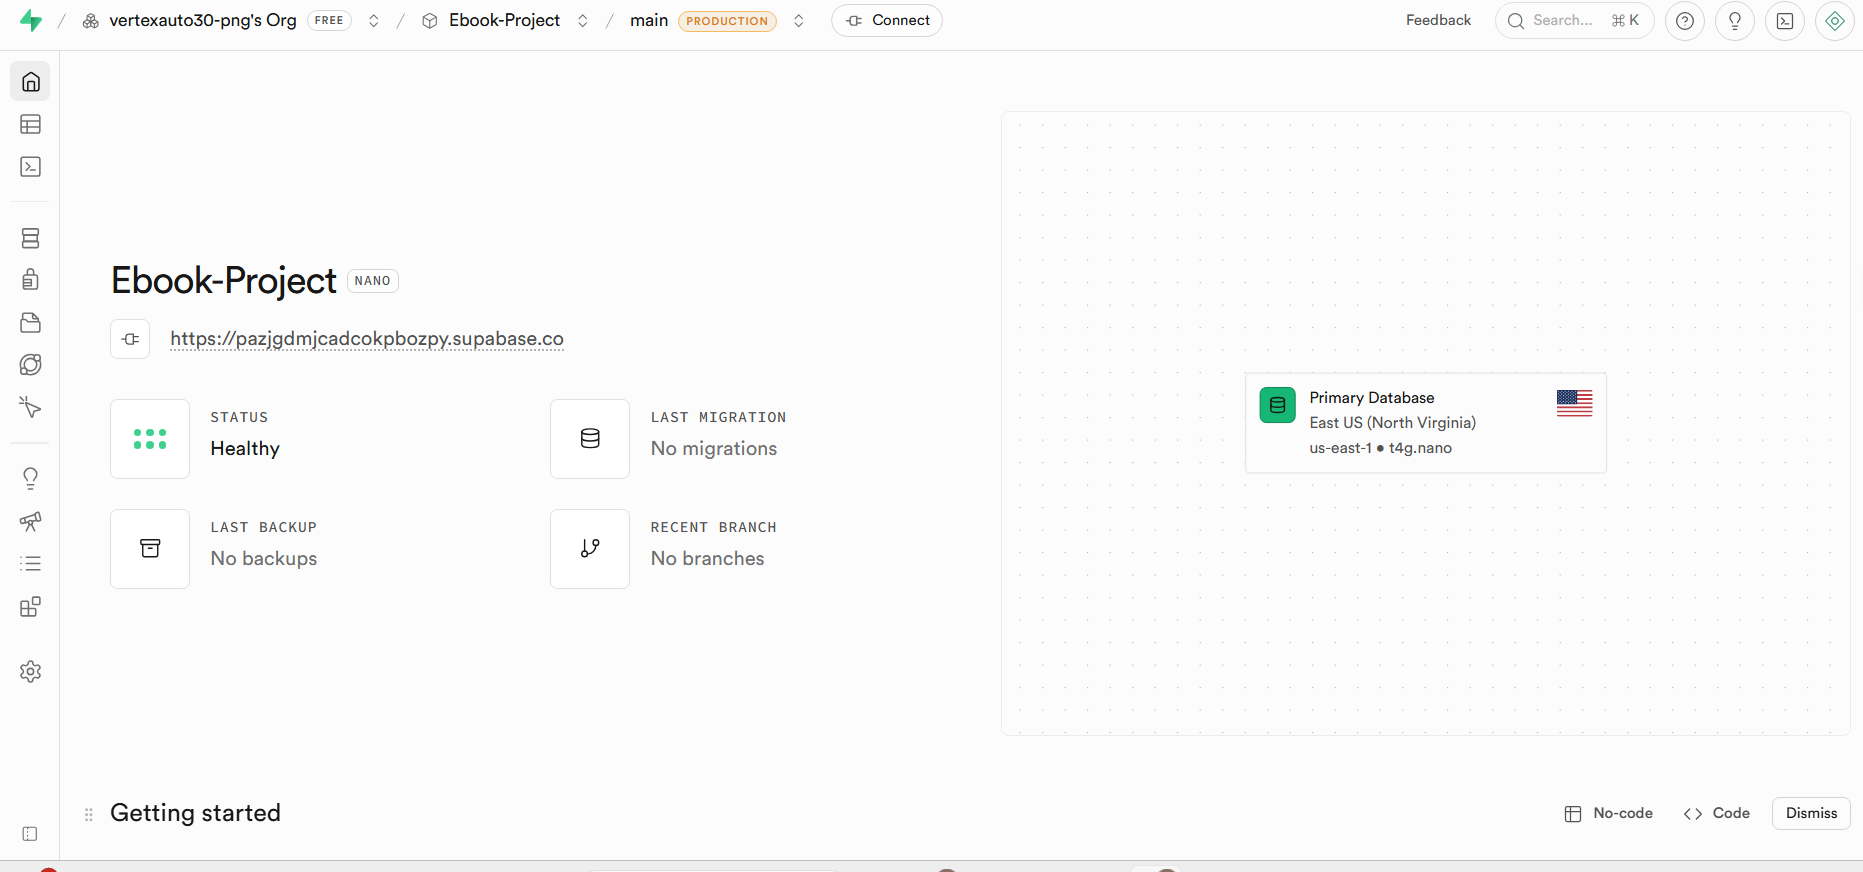This screenshot has width=1863, height=872.
Task: Open the SQL Editor sidebar icon
Action: [x=30, y=167]
